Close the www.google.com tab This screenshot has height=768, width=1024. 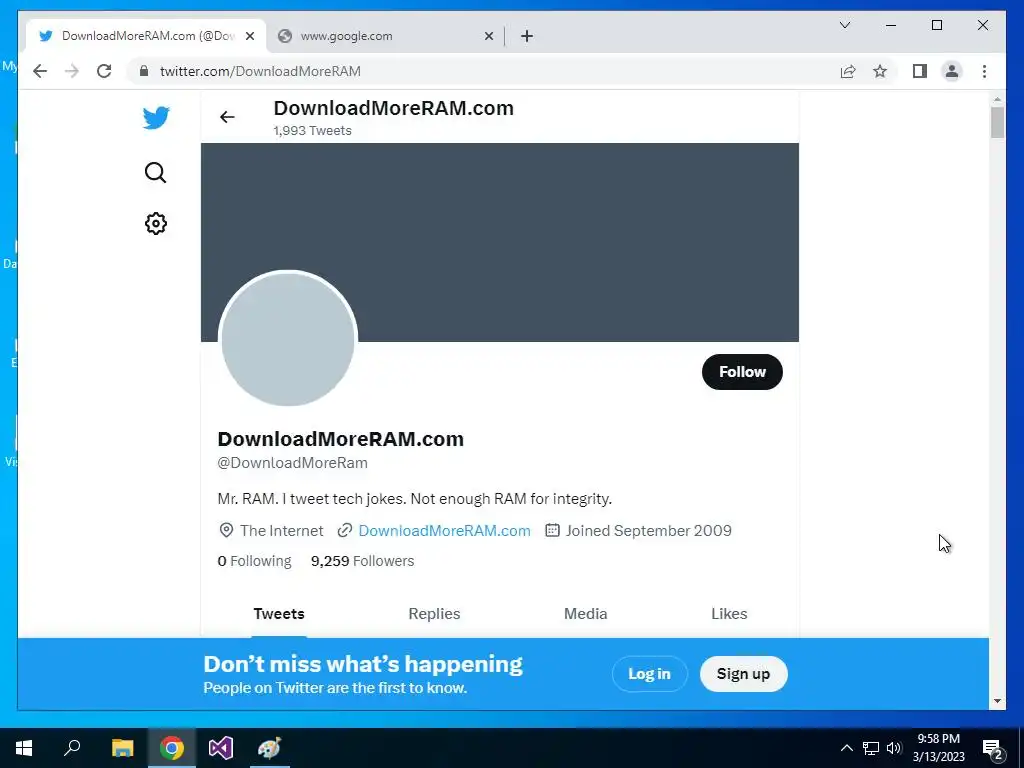click(x=488, y=36)
